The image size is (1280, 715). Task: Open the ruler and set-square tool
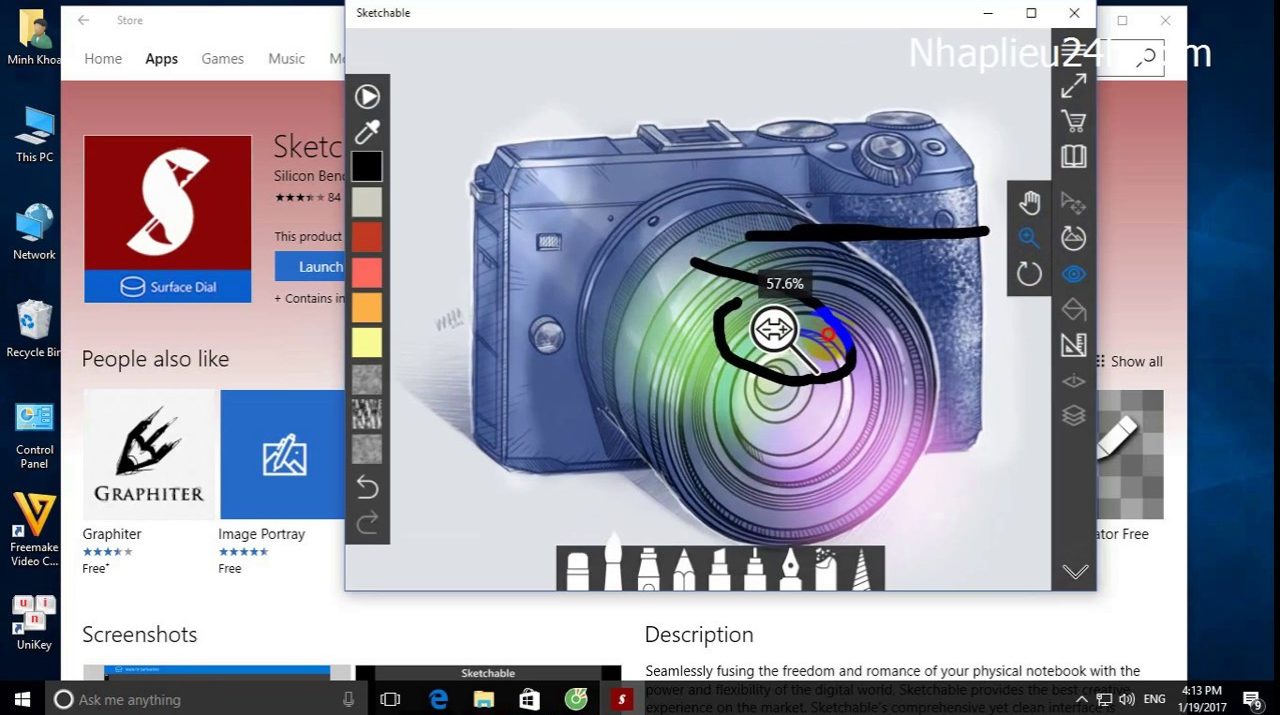1074,345
